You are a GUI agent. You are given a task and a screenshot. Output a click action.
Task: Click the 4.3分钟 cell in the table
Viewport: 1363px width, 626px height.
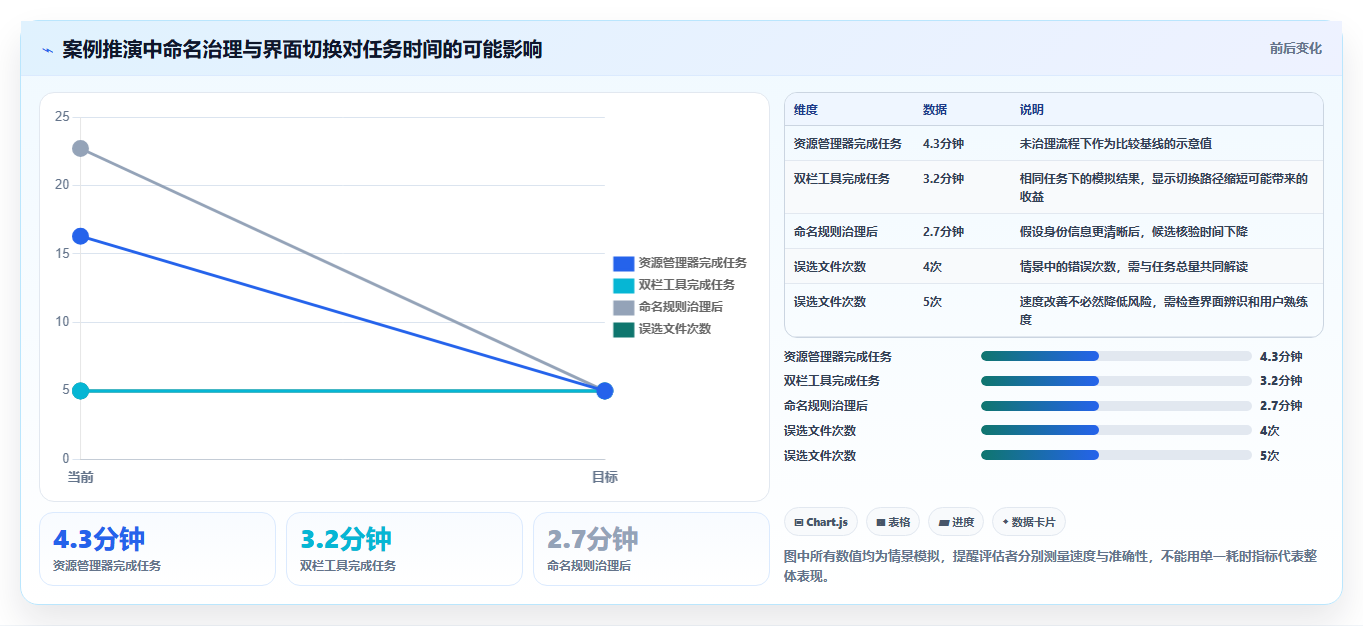pyautogui.click(x=943, y=144)
